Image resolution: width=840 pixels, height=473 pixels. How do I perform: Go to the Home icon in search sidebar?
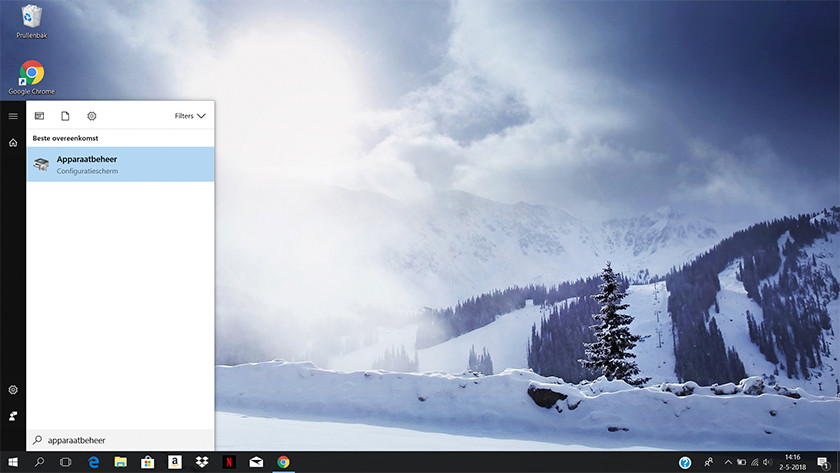[x=13, y=142]
